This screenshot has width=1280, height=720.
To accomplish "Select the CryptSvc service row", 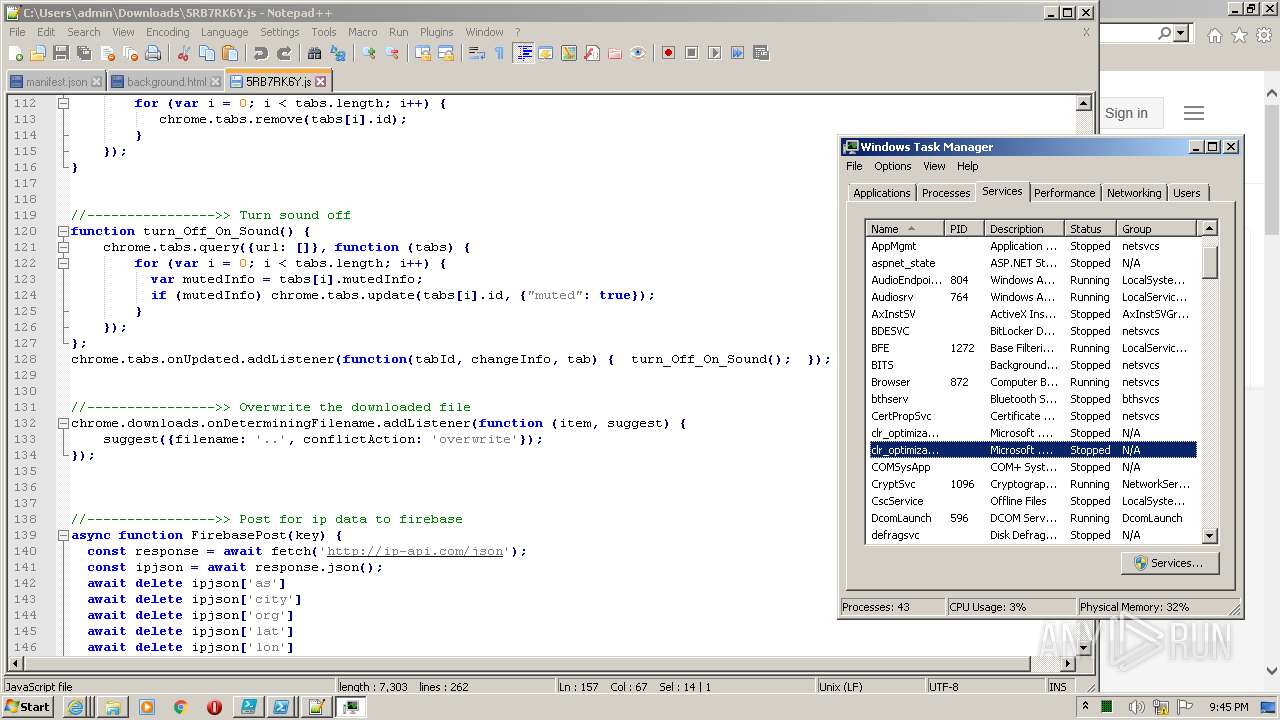I will pos(1032,484).
